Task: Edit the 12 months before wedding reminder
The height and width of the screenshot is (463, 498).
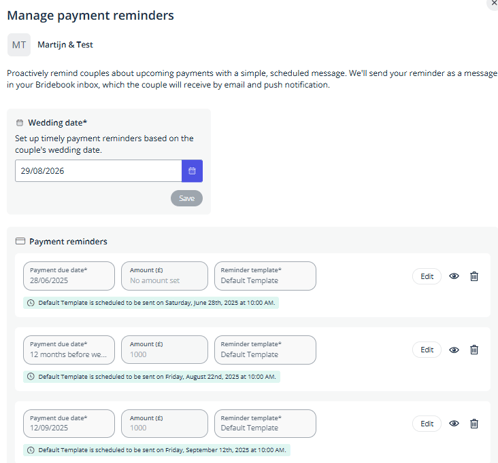Action: (427, 350)
